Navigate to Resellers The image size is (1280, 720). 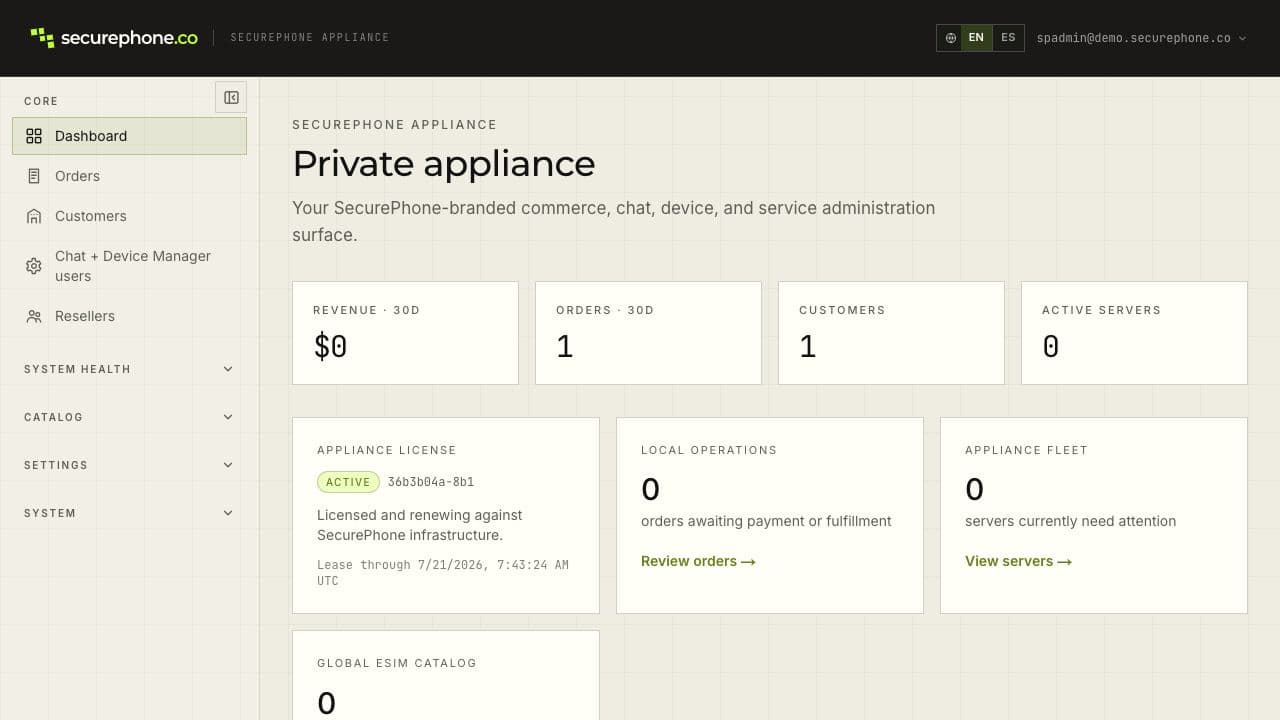click(129, 316)
